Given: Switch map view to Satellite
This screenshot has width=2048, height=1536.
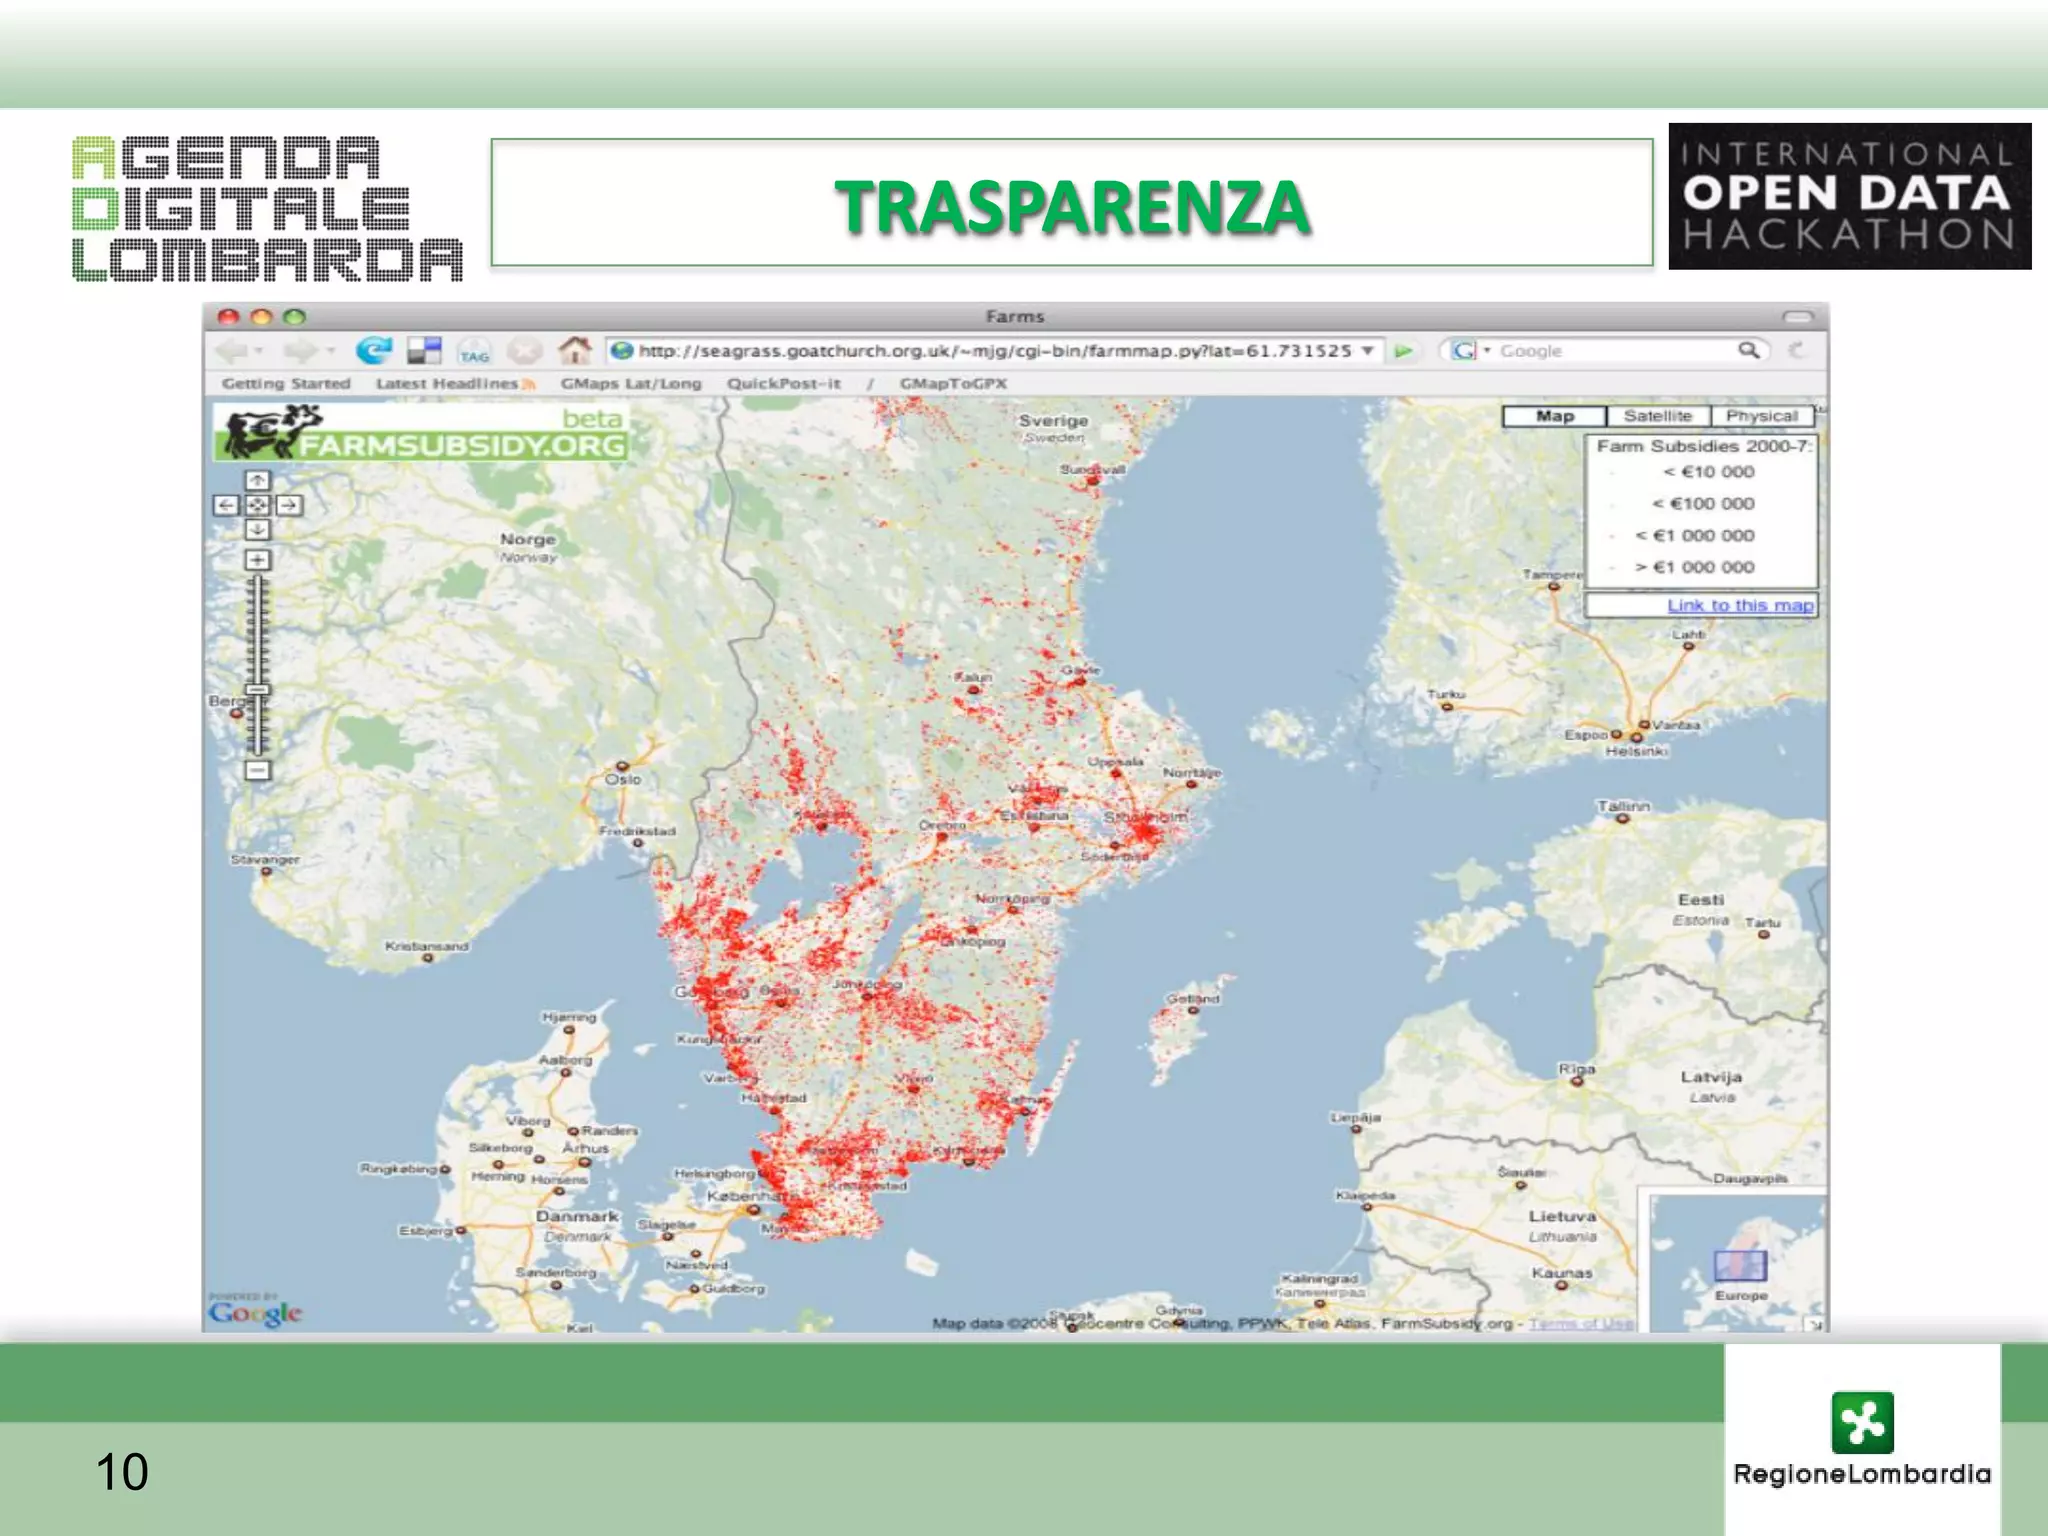Looking at the screenshot, I should pyautogui.click(x=1657, y=416).
